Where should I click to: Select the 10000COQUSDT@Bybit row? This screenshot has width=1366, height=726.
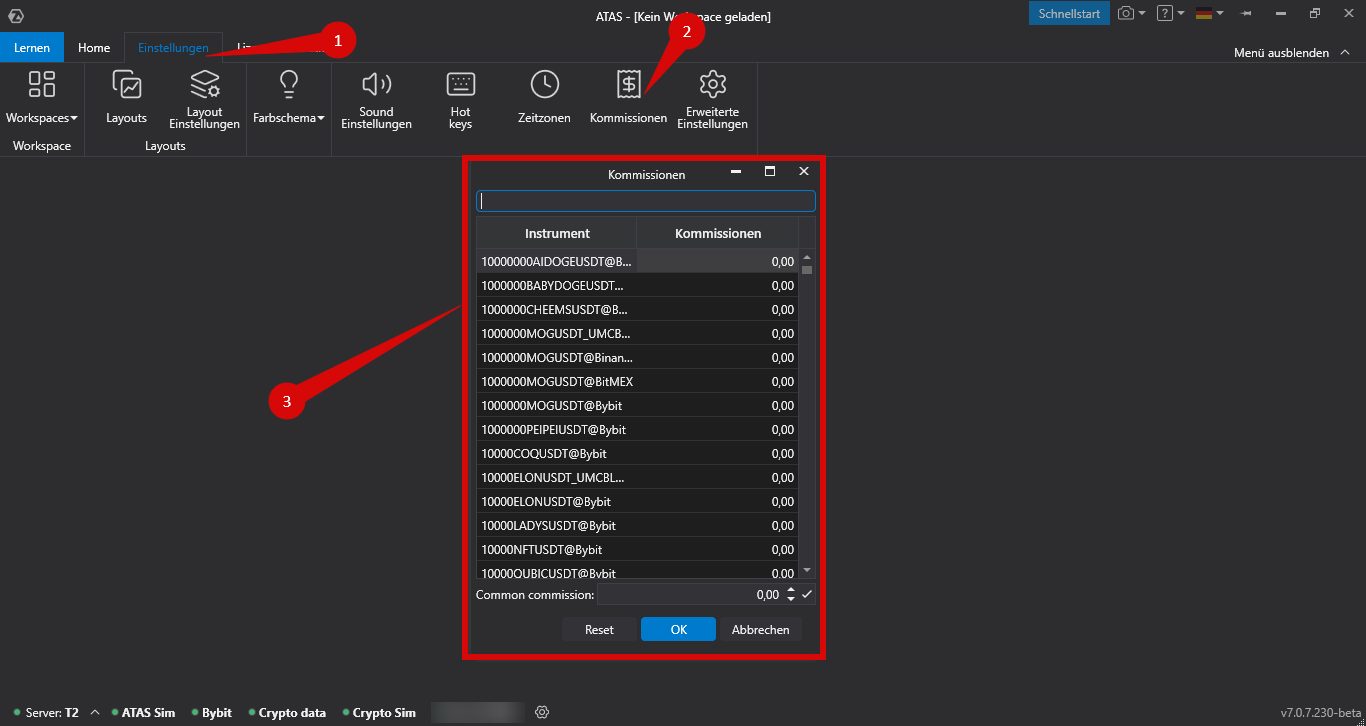click(x=637, y=453)
